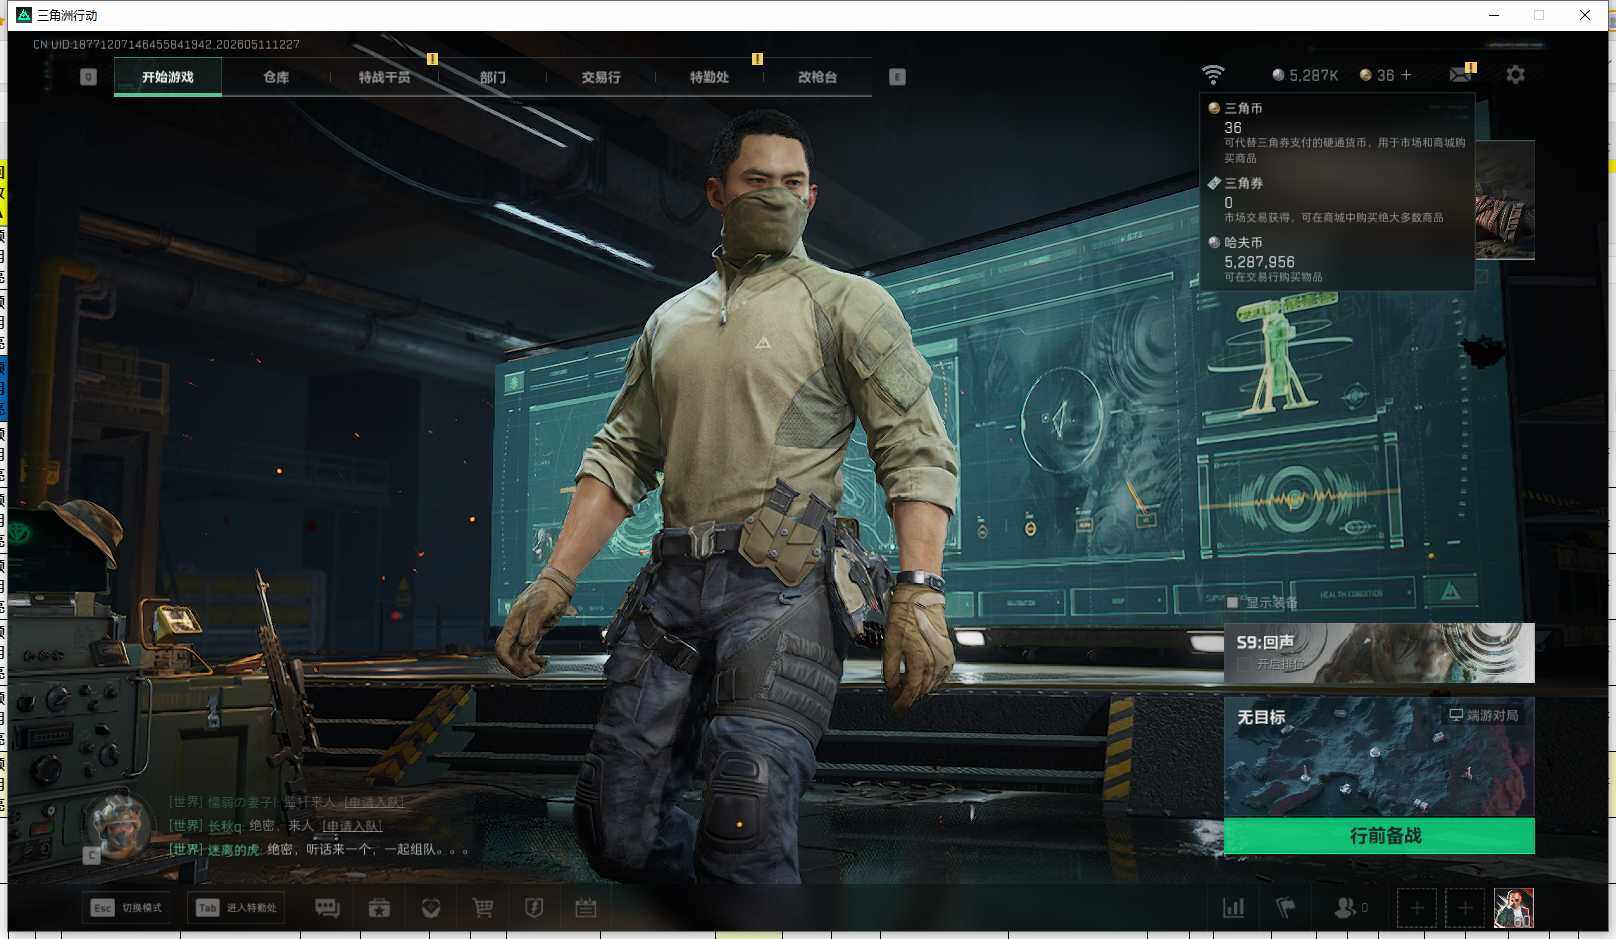The width and height of the screenshot is (1616, 939).
Task: Open the settings gear icon
Action: tap(1516, 75)
